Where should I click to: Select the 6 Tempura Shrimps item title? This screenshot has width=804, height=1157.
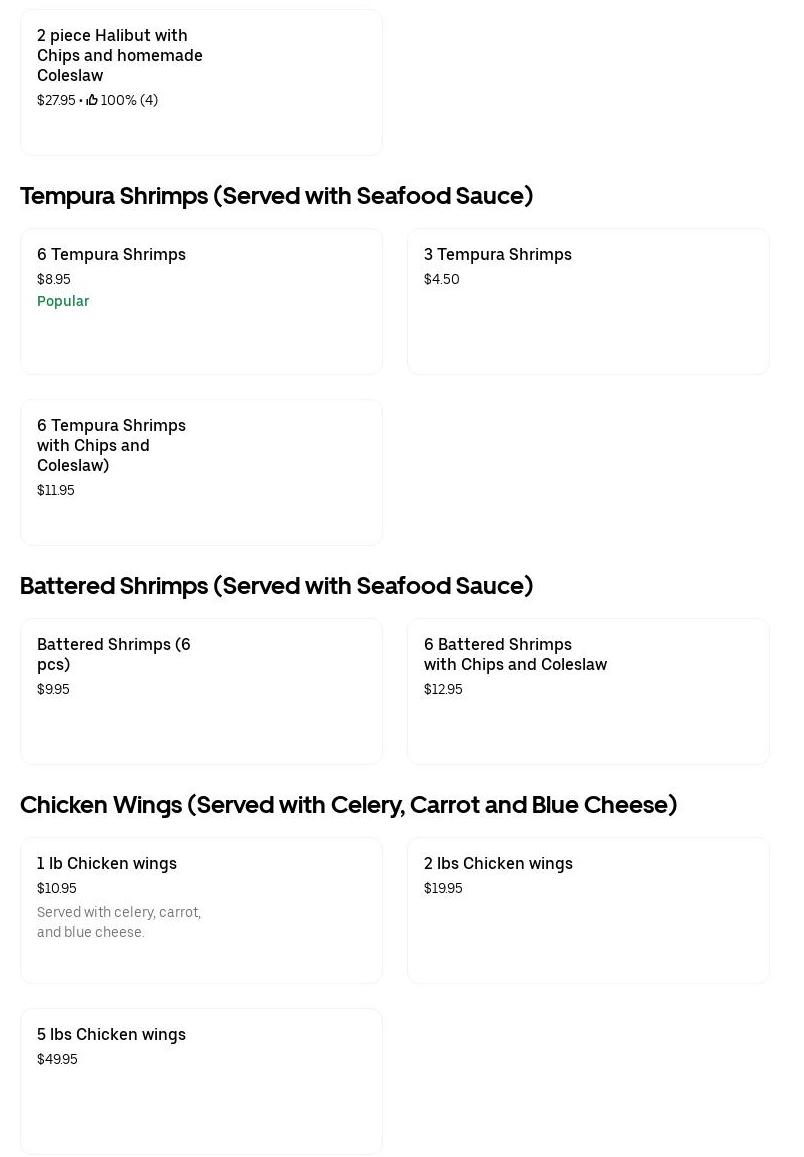[x=111, y=254]
